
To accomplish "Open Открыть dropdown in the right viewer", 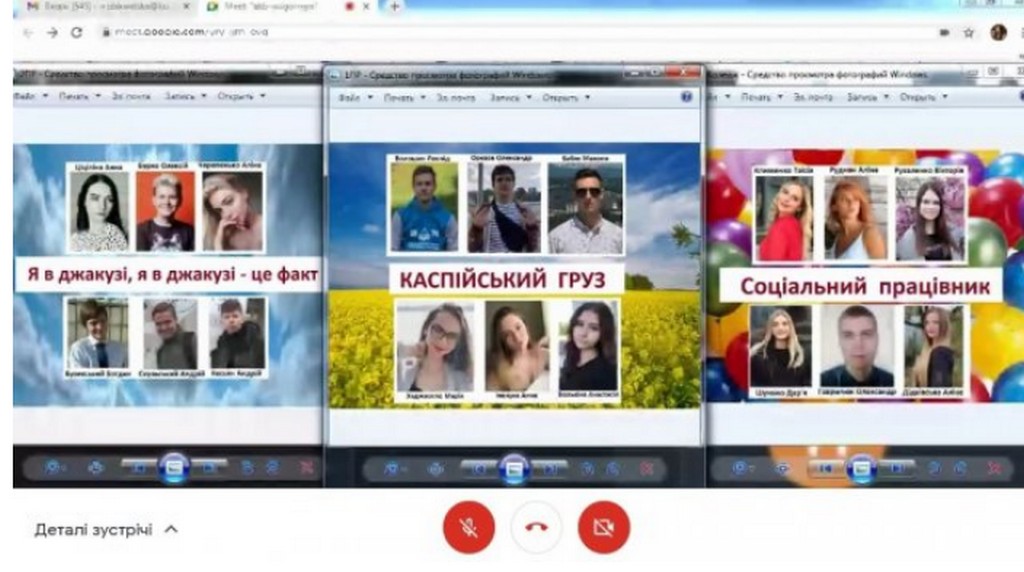I will [922, 97].
